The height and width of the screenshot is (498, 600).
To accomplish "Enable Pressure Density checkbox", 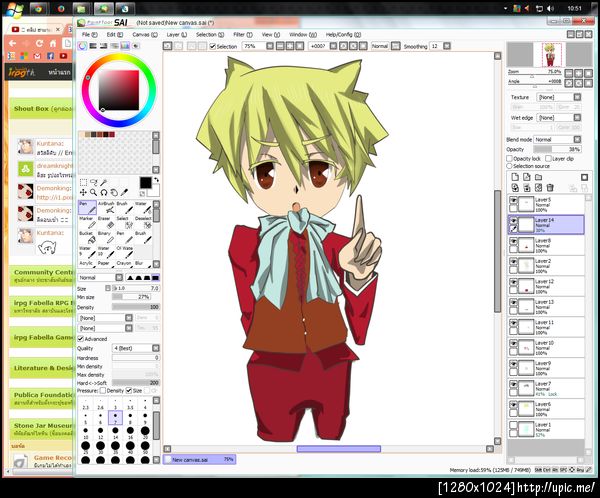I will [x=103, y=391].
